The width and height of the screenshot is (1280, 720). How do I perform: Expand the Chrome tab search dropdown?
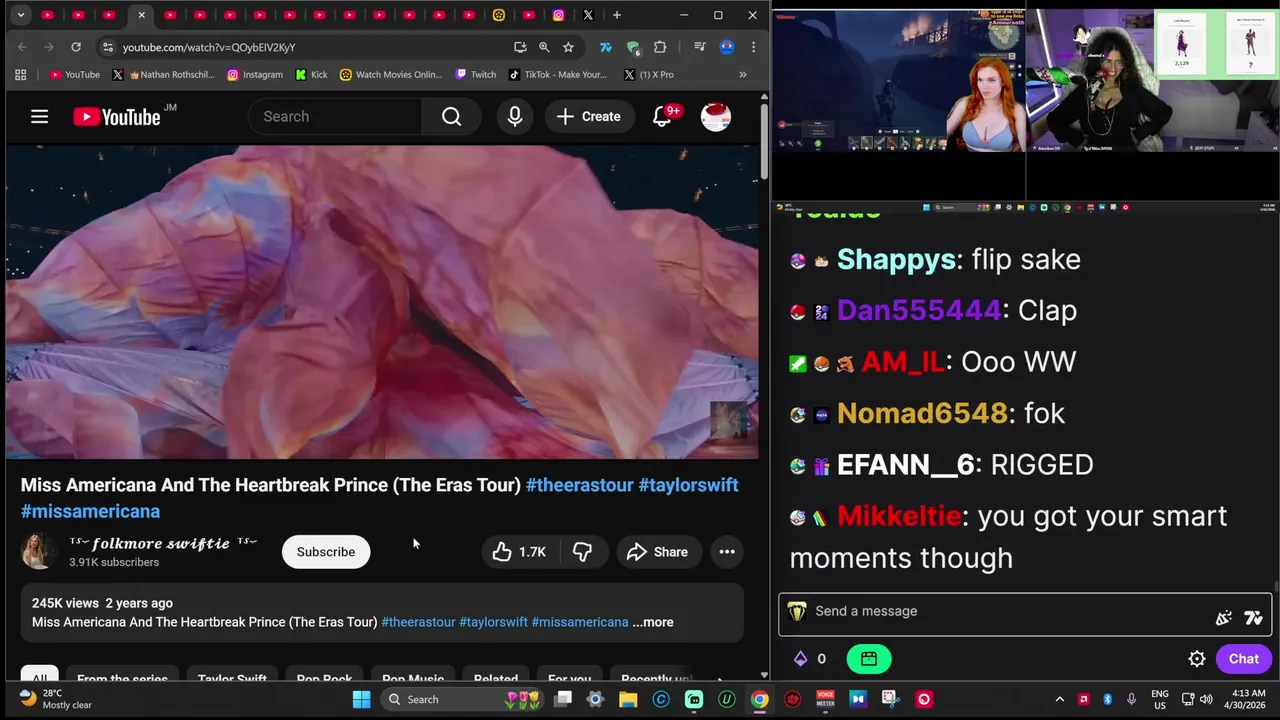pos(22,15)
